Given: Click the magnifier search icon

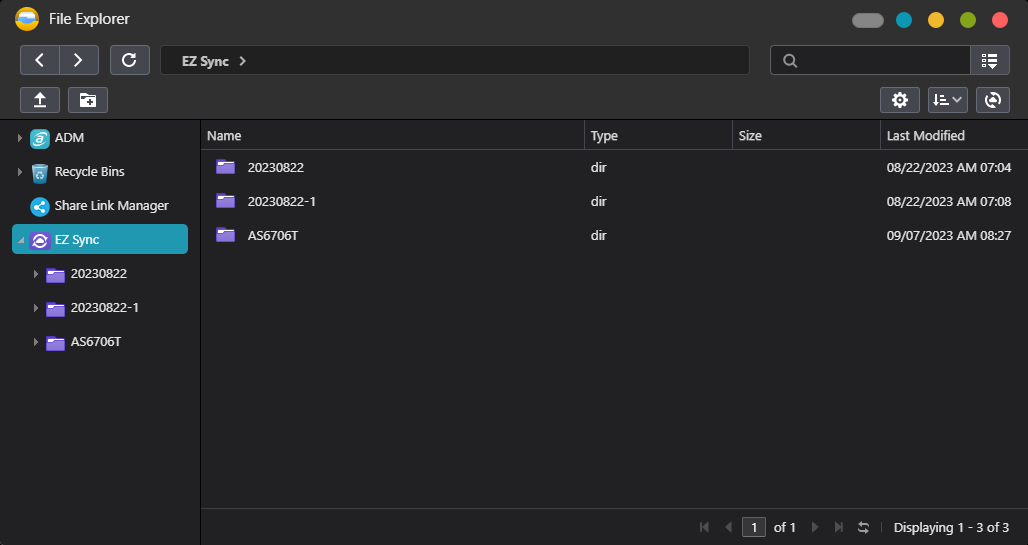Looking at the screenshot, I should tap(790, 61).
